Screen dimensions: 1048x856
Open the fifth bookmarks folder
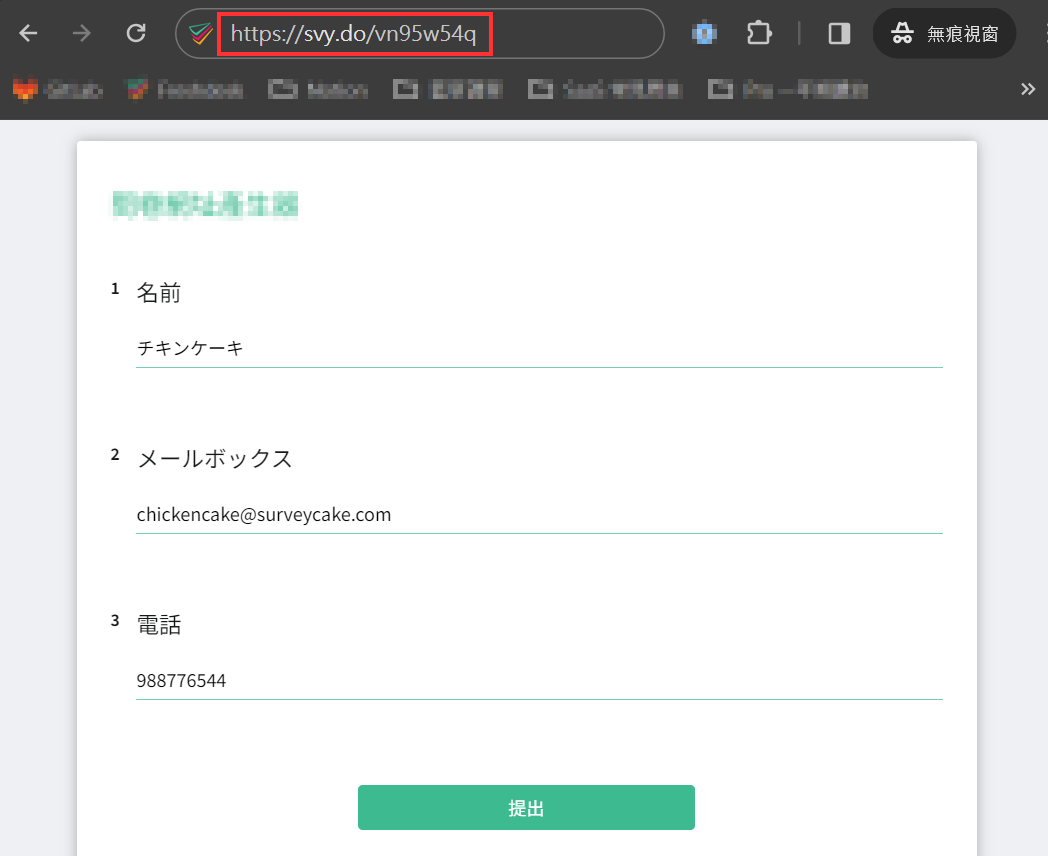coord(604,90)
